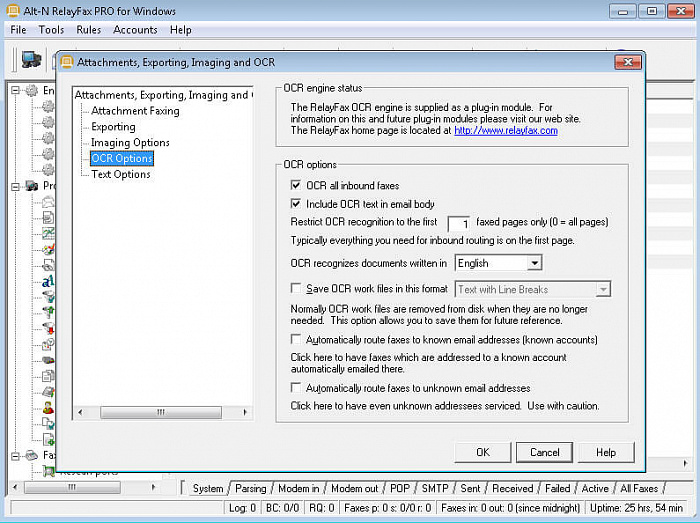Switch to the Failed tab
700x523 pixels.
coord(557,489)
